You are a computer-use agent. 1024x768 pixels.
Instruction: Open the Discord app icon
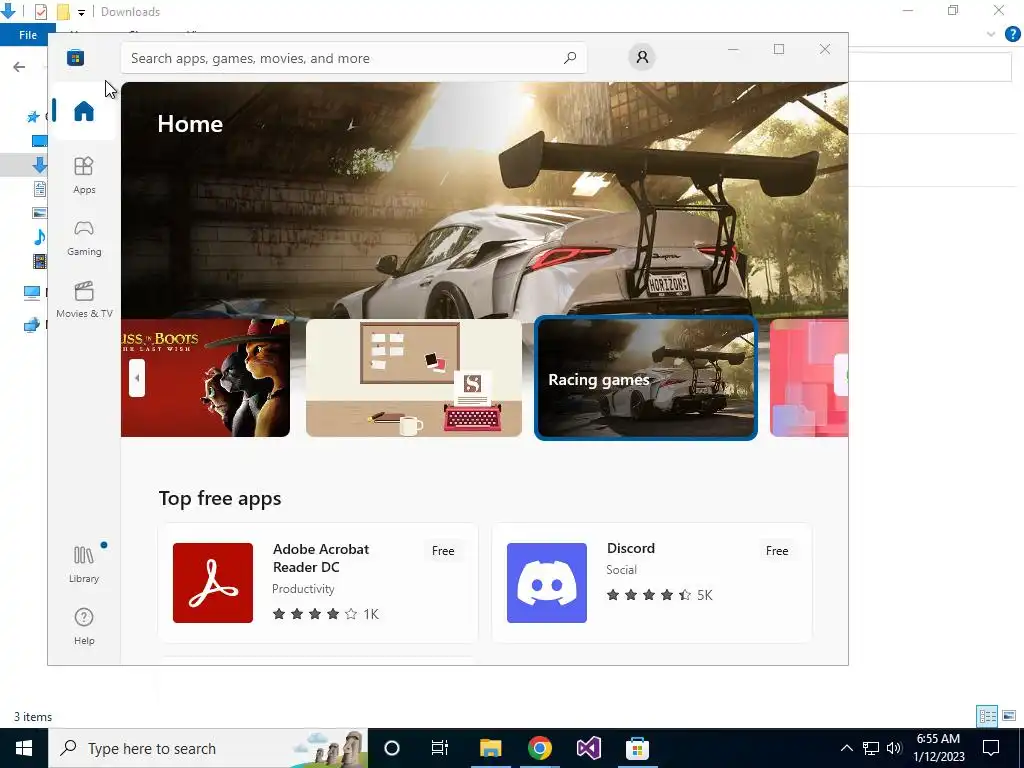point(547,583)
